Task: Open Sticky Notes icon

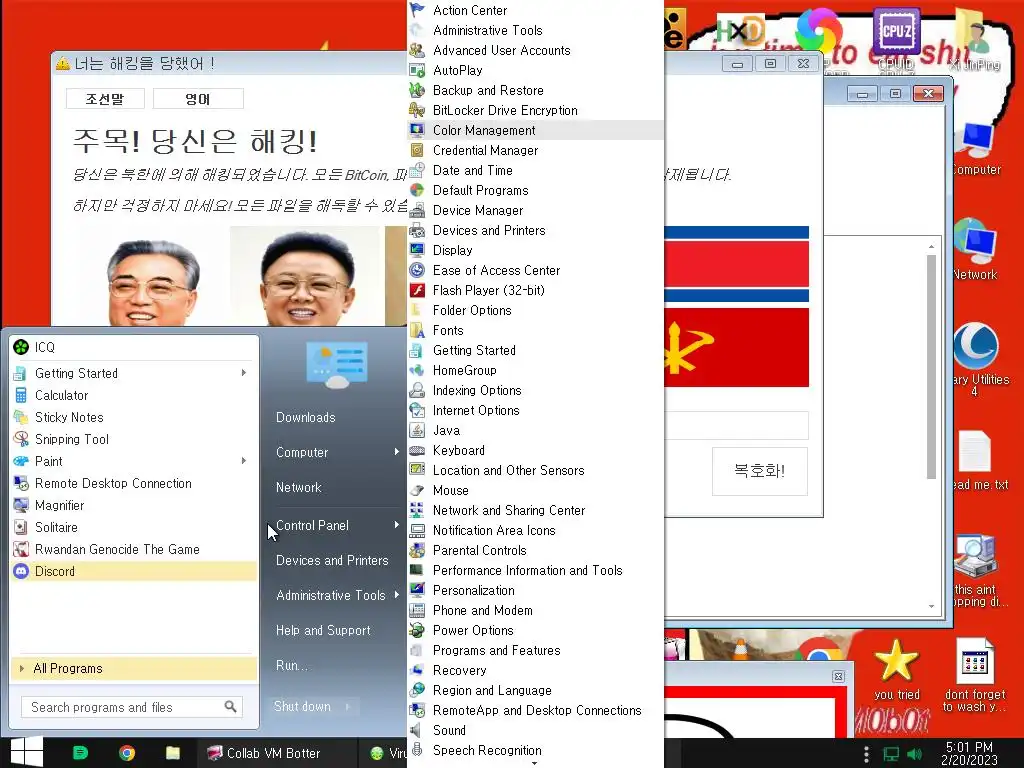Action: [21, 417]
